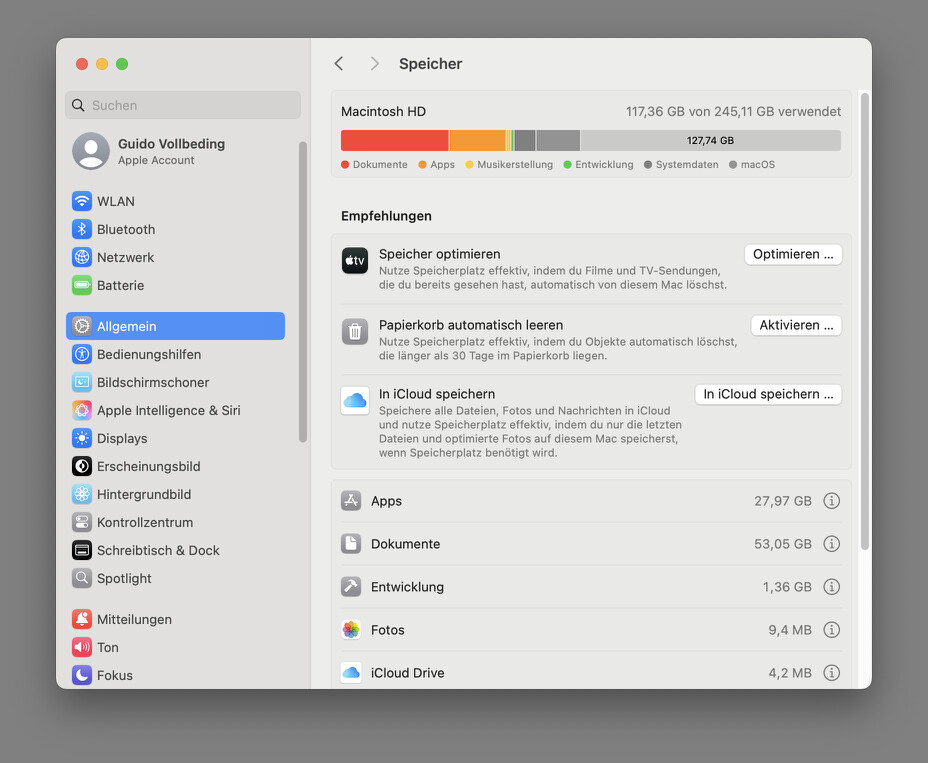The image size is (928, 763).
Task: Click the Systemdaten legend label
Action: [x=687, y=165]
